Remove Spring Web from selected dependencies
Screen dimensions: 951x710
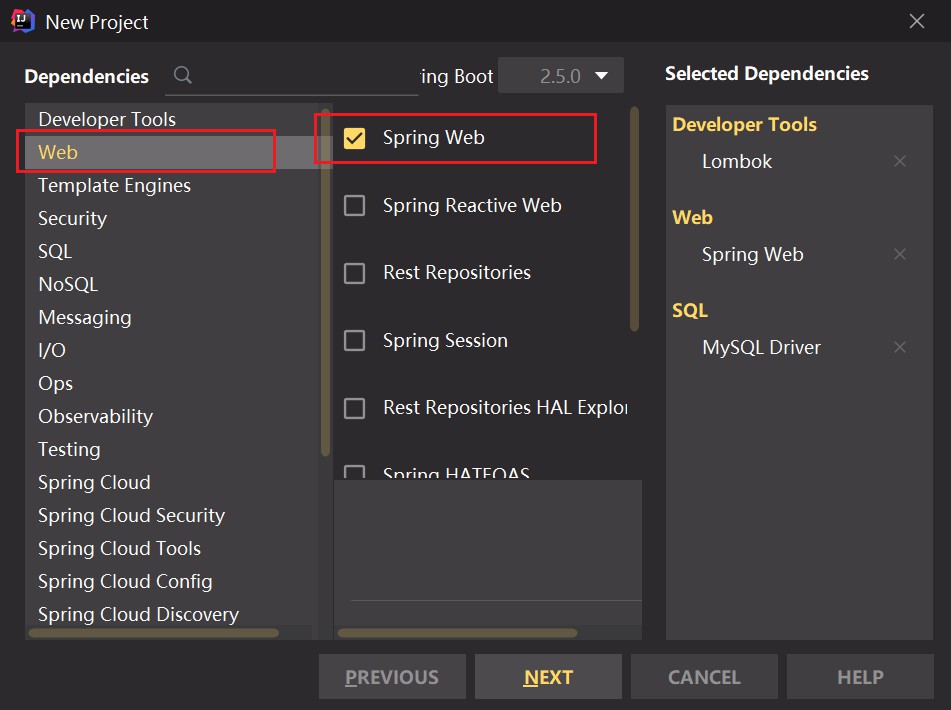point(899,254)
